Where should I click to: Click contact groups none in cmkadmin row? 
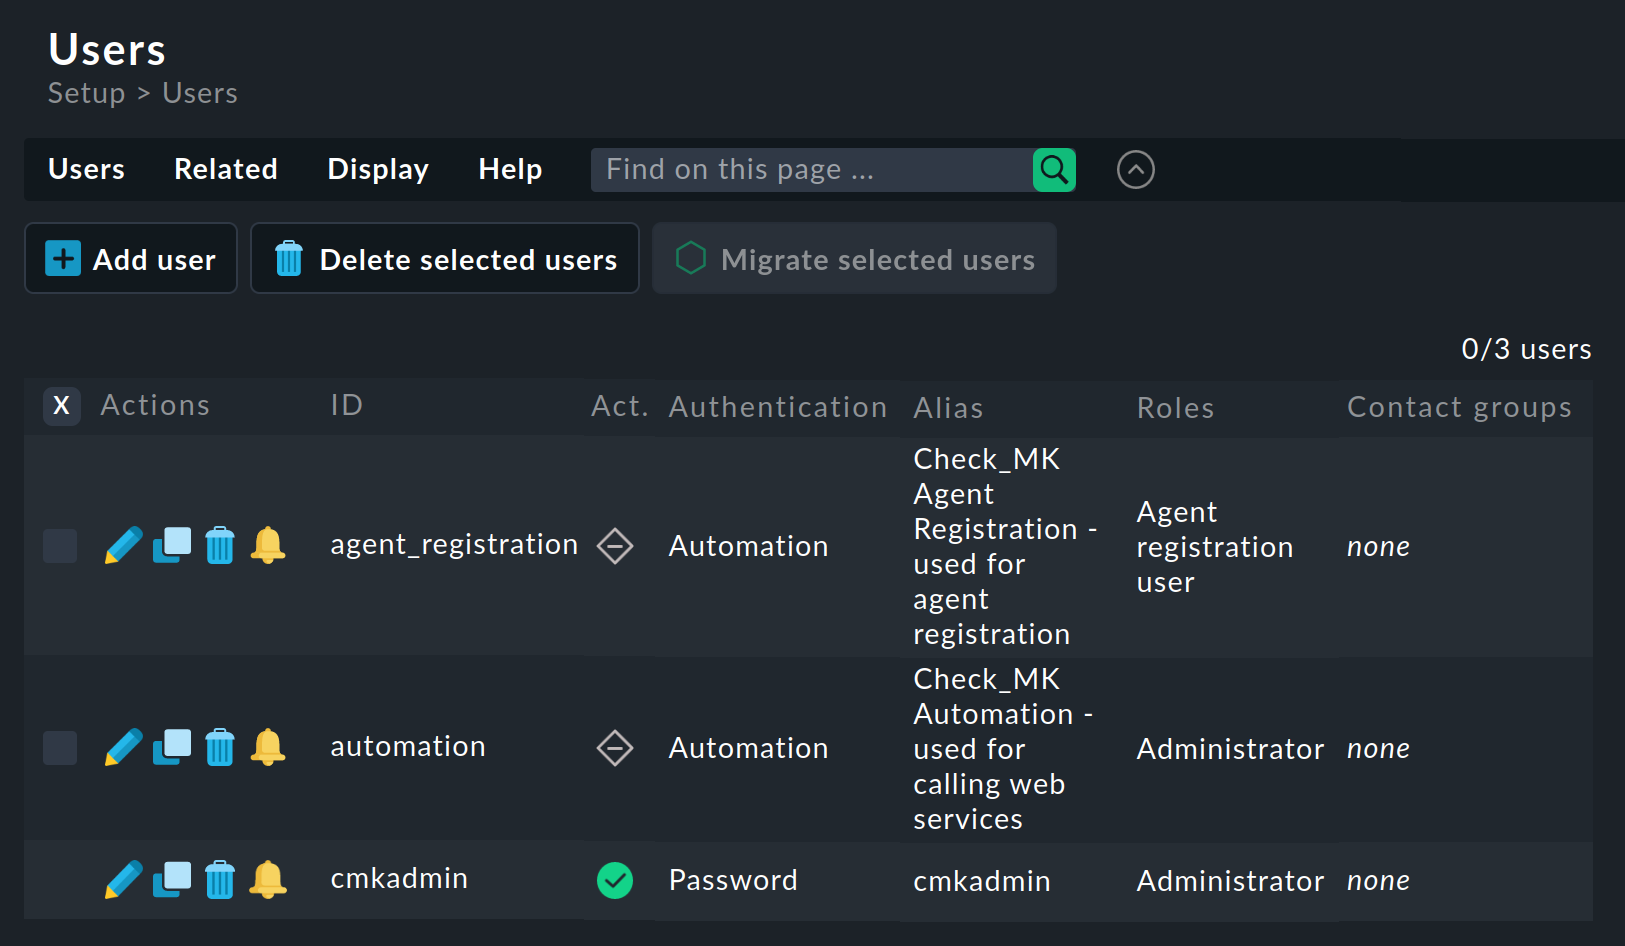tap(1378, 881)
